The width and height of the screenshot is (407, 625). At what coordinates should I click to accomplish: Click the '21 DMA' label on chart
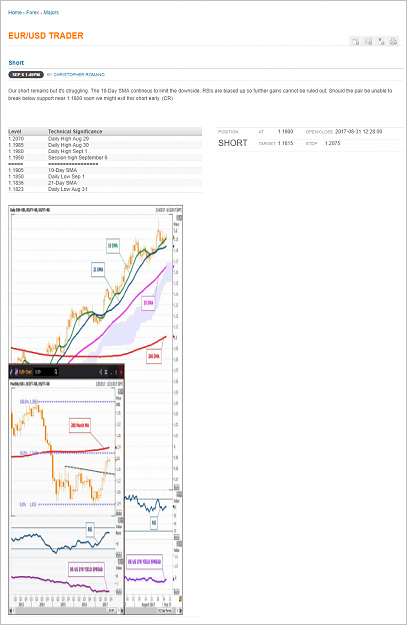click(x=98, y=270)
